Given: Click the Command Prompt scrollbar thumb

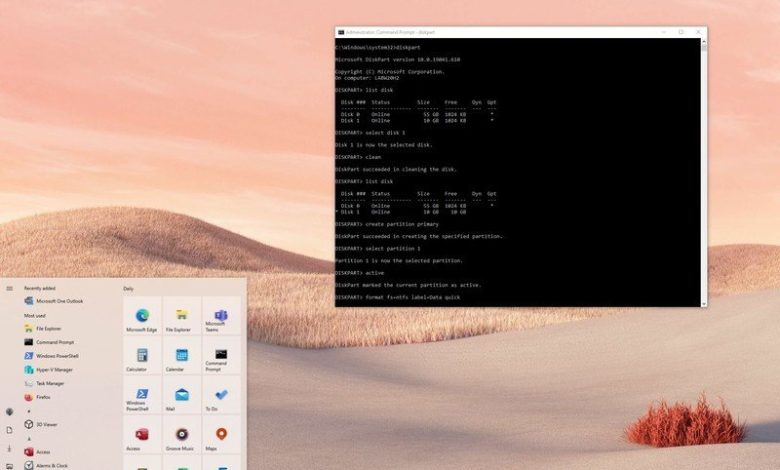Looking at the screenshot, I should pos(704,48).
